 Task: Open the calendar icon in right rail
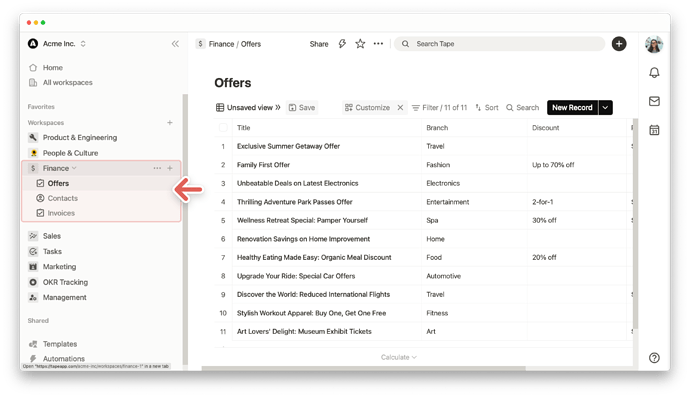pos(654,130)
